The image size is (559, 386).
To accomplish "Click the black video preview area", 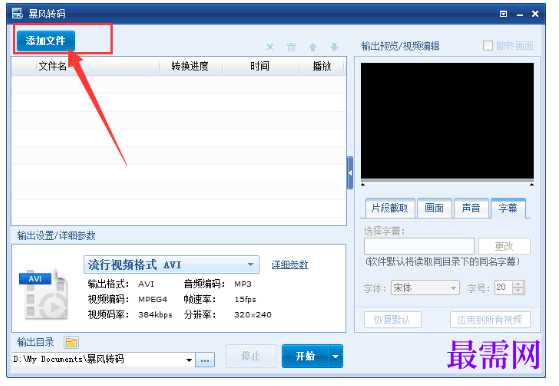I will pyautogui.click(x=447, y=120).
